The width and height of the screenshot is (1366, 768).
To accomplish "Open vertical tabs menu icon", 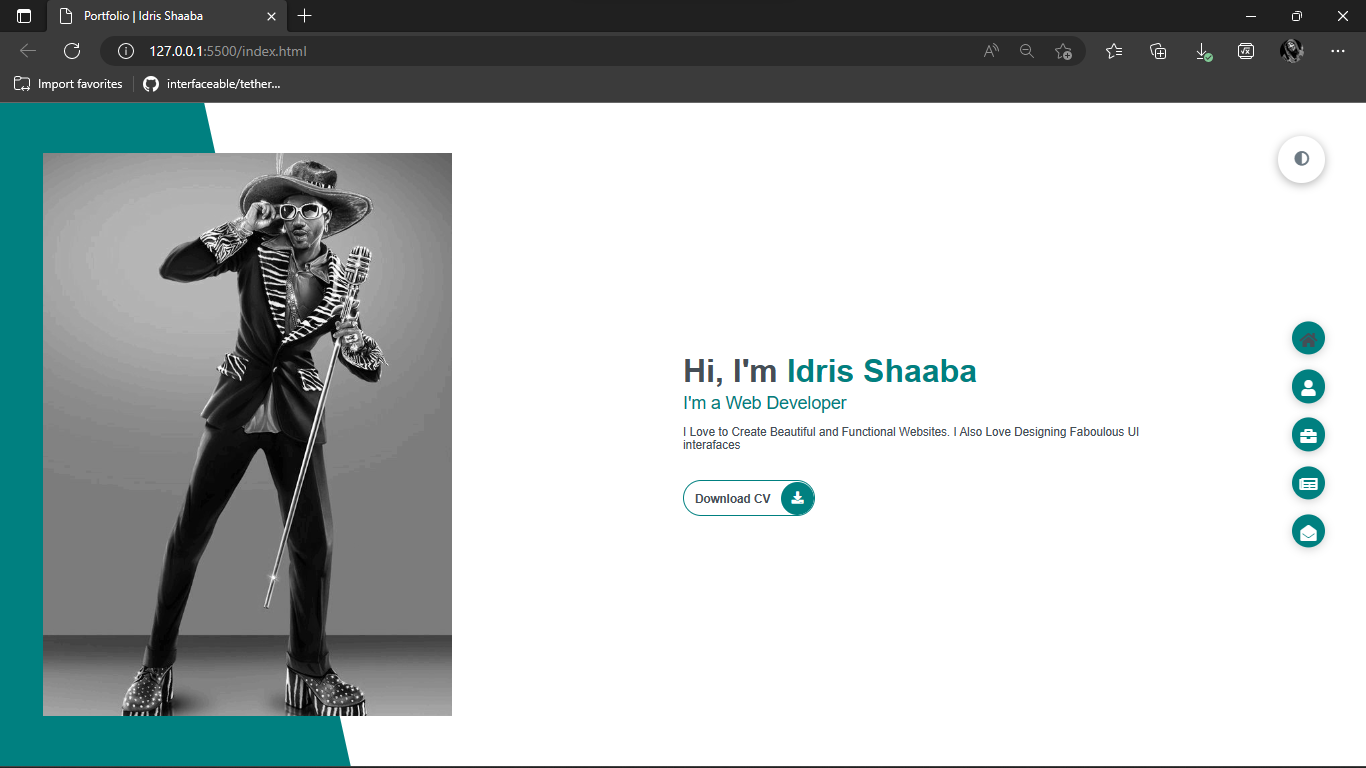I will [22, 16].
